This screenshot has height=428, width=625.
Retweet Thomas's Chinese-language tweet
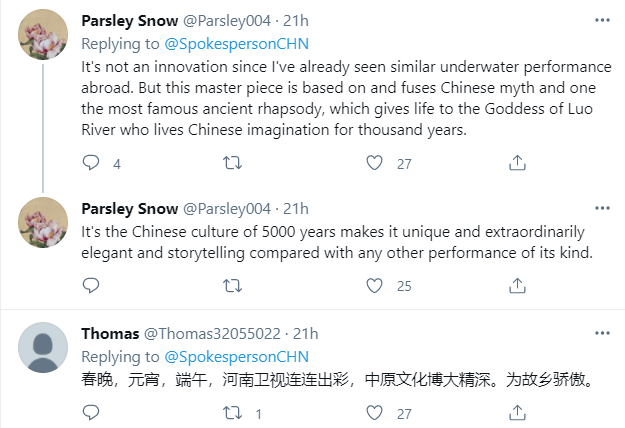232,413
